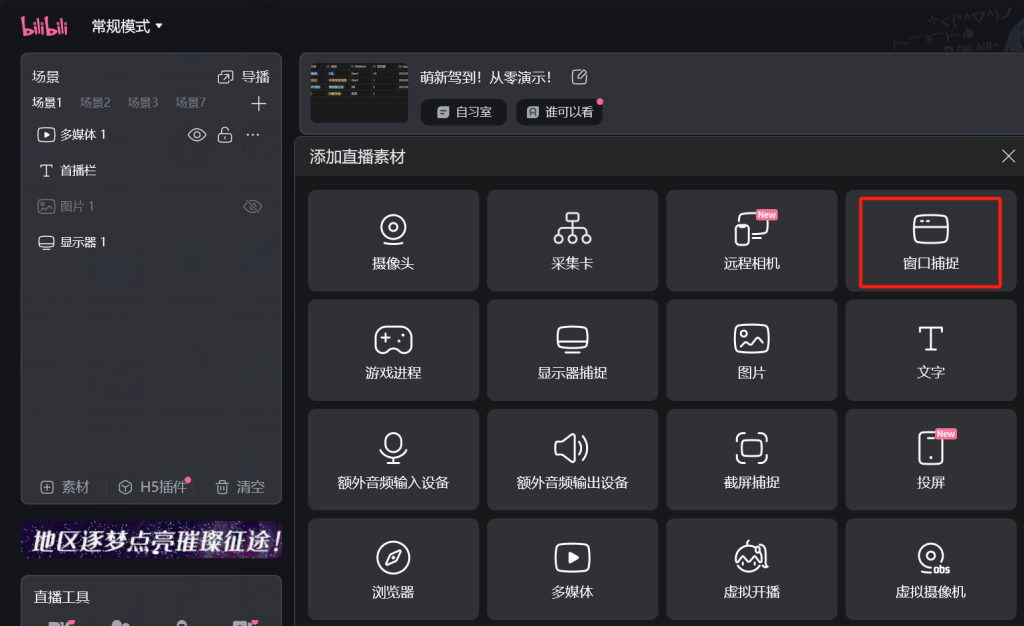
Task: Show the hidden 图片 1 layer
Action: point(253,207)
